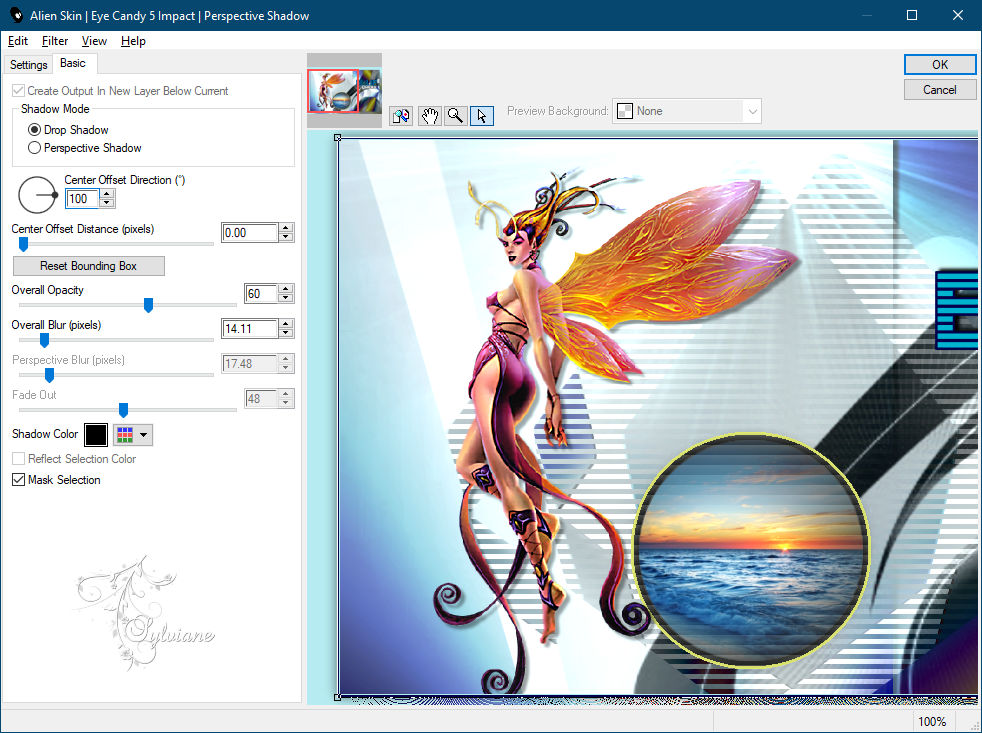This screenshot has width=982, height=733.
Task: Click the Center Offset Direction input field
Action: pyautogui.click(x=83, y=199)
